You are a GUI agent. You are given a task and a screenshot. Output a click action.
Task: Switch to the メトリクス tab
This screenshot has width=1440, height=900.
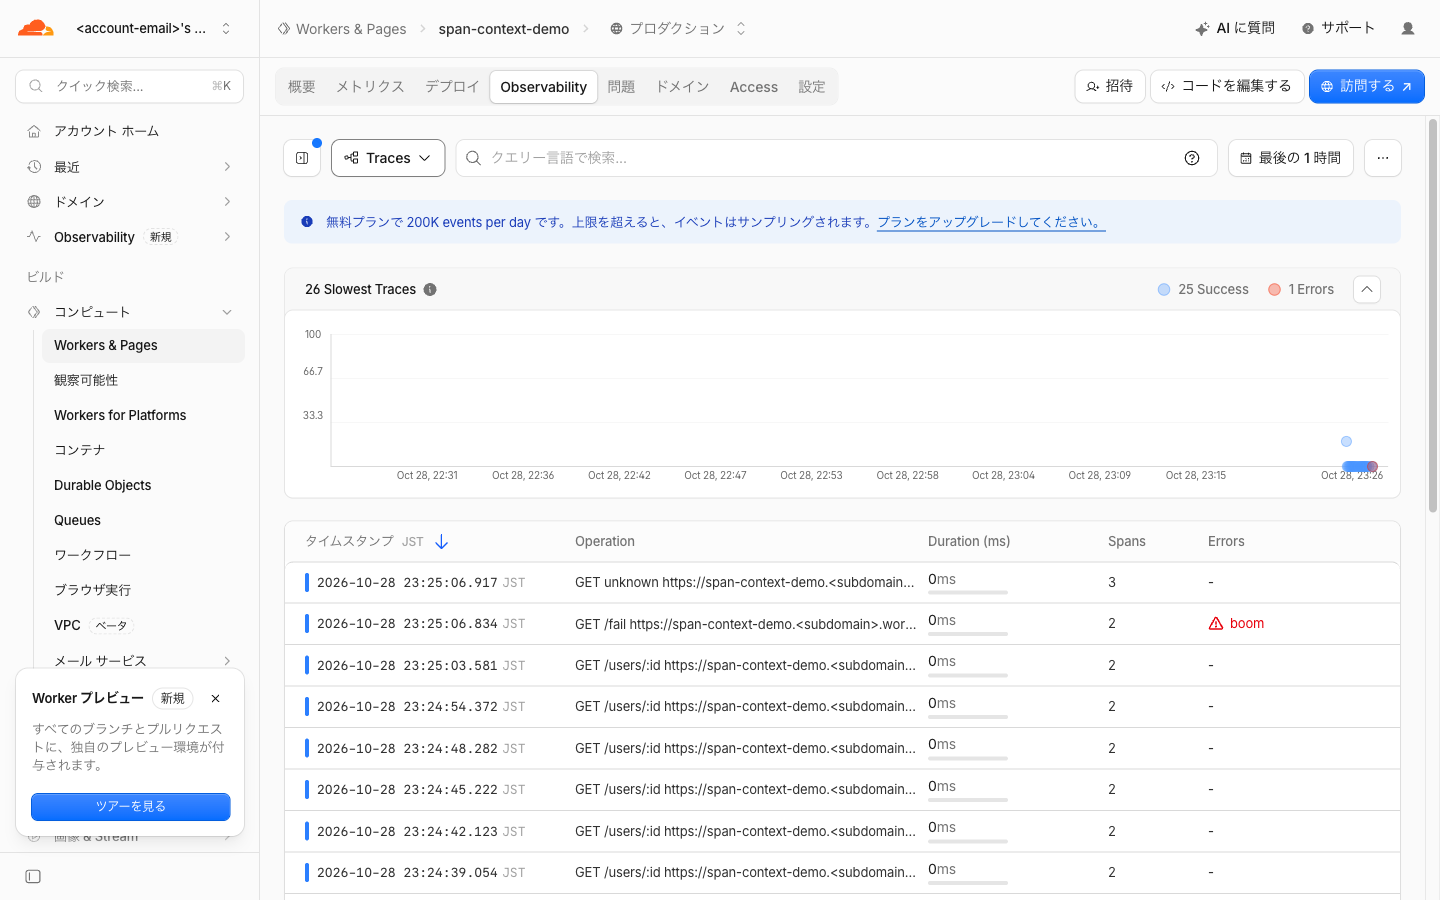[x=370, y=87]
